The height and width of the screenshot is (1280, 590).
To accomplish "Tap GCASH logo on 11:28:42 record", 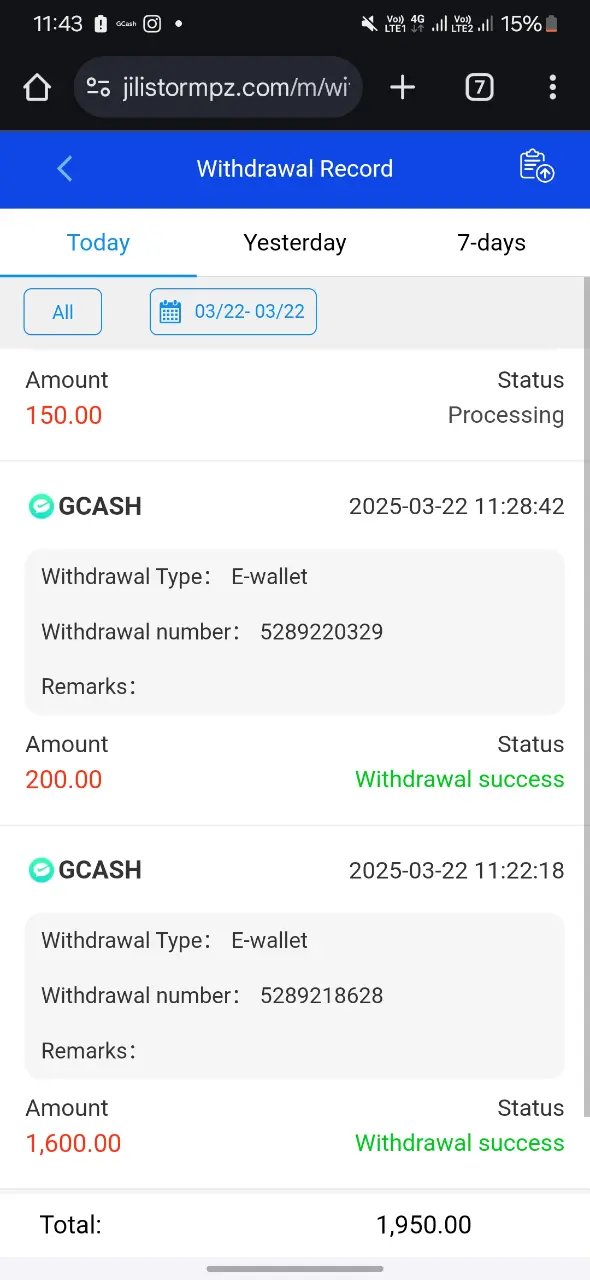I will click(41, 506).
